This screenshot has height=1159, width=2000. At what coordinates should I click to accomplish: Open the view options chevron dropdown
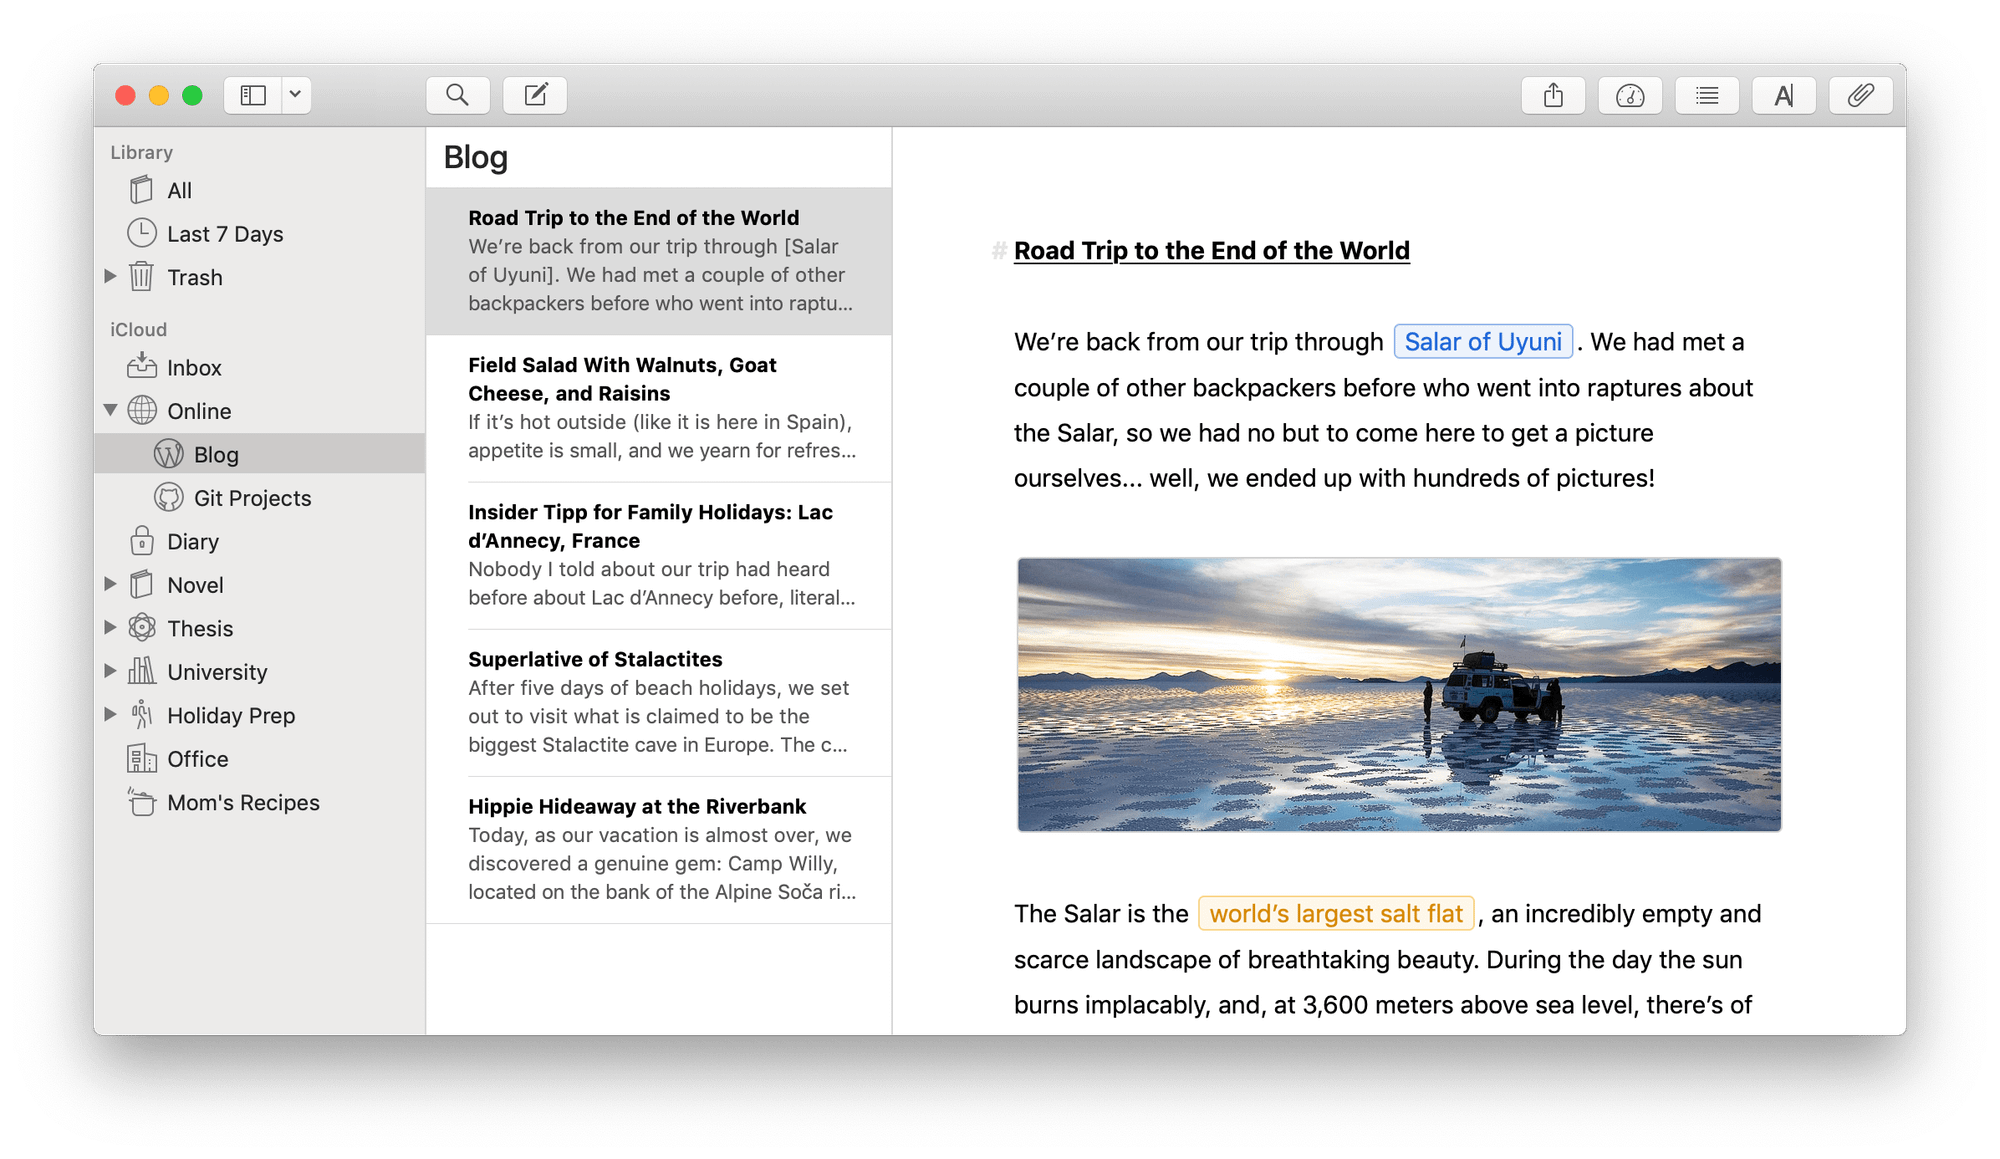(x=293, y=94)
